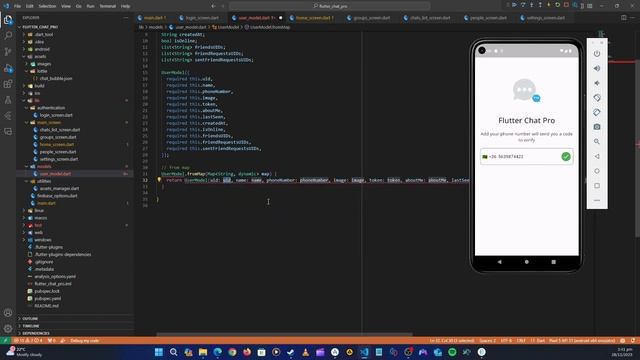Switch to the login_screen.dart tab

coord(202,18)
